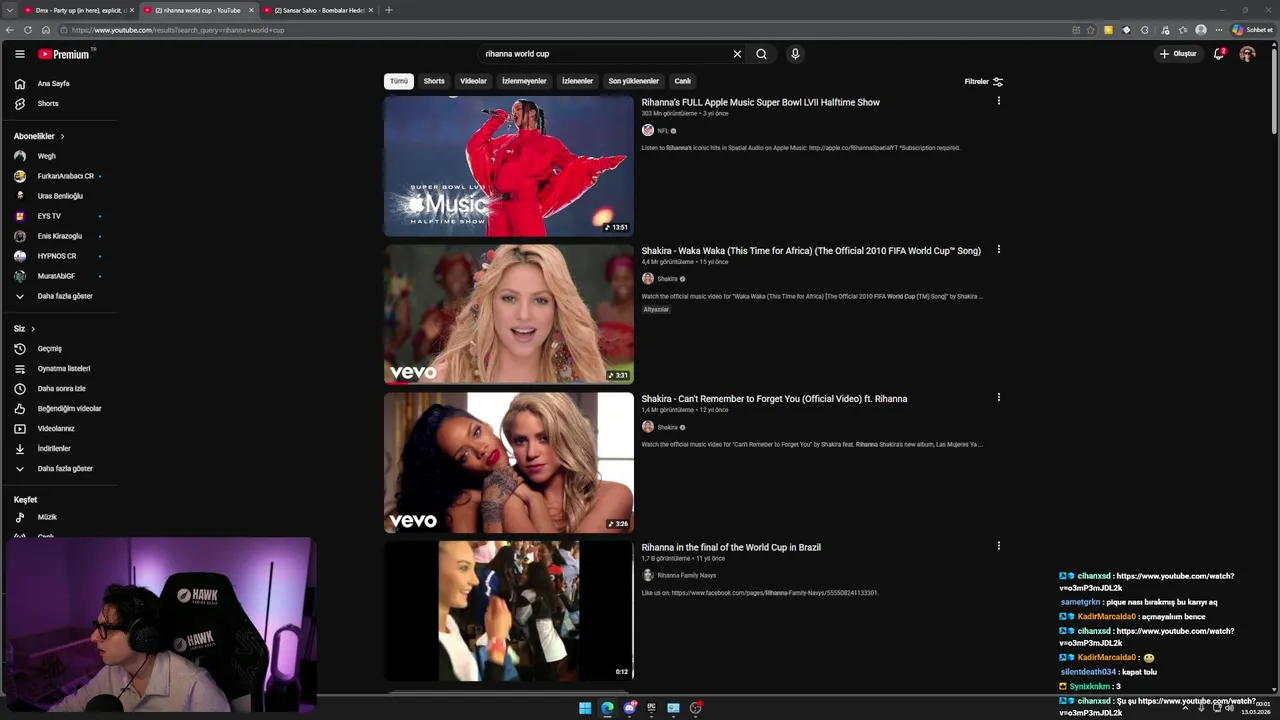Click the Shakira Waka Waka video title
1280x720 pixels.
pos(811,251)
